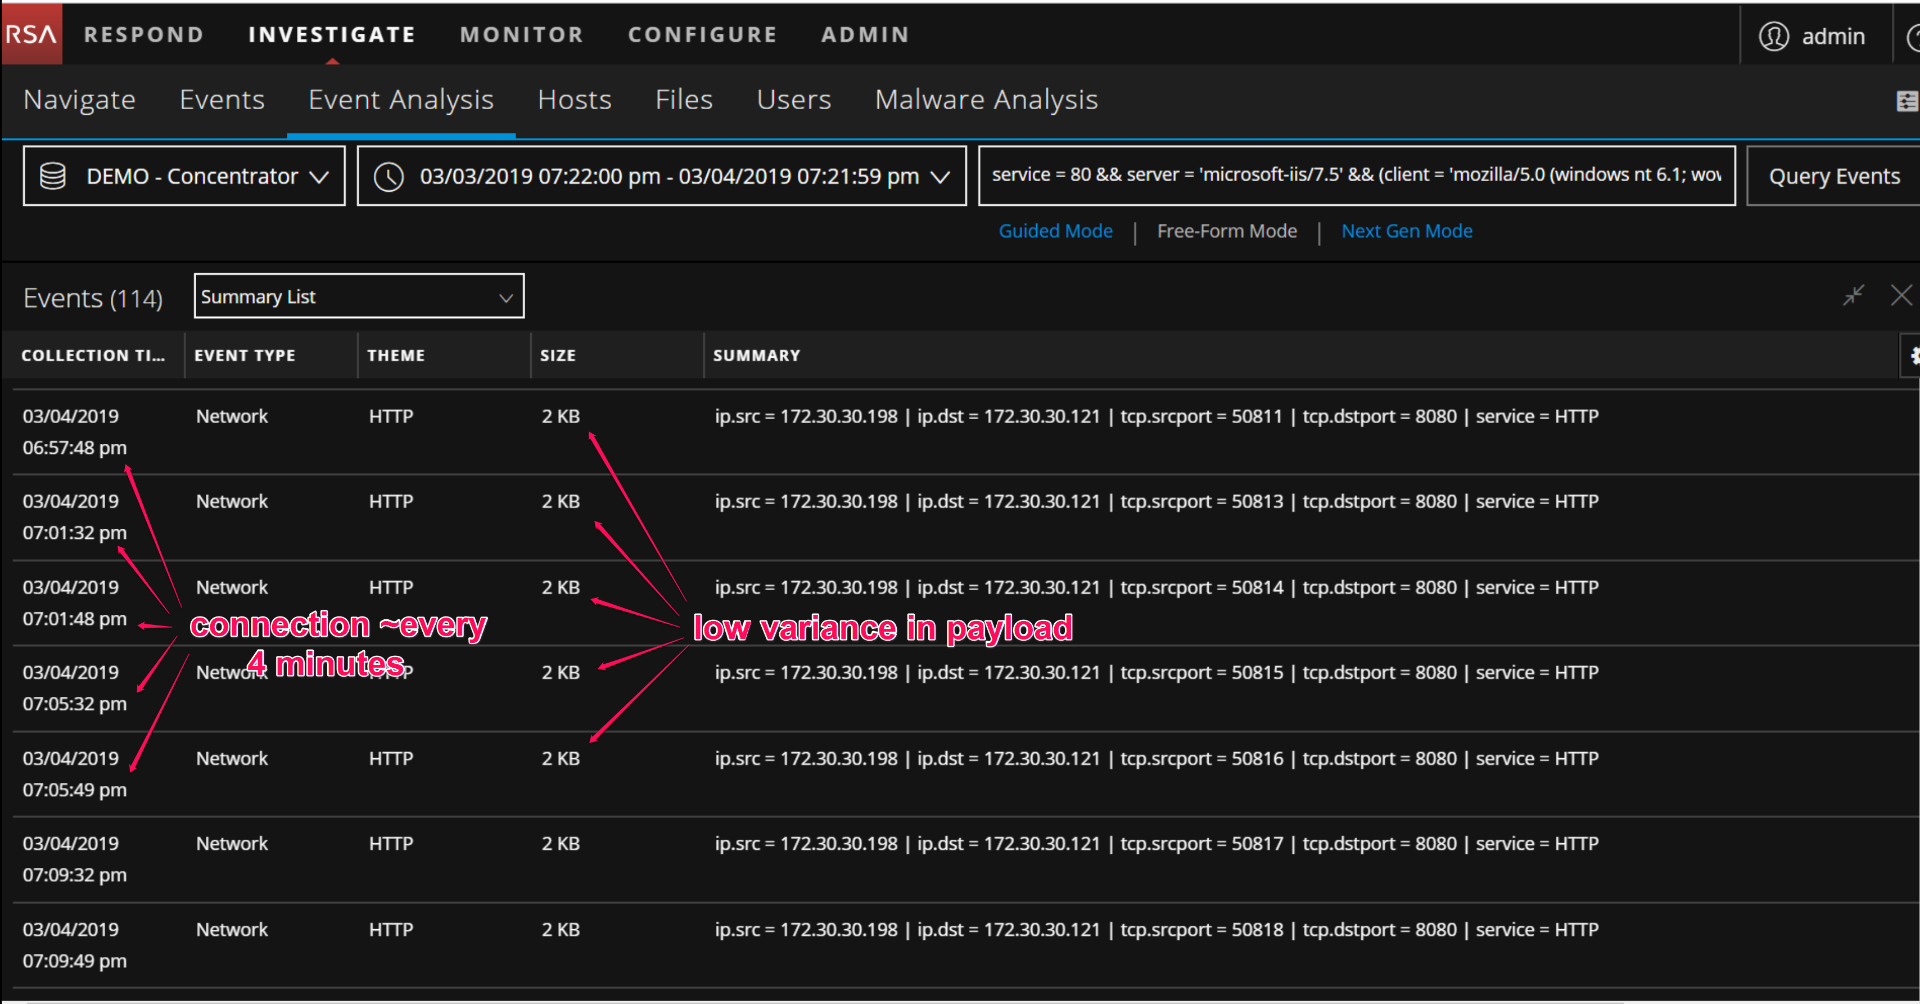1920x1004 pixels.
Task: Click inside the query filter input field
Action: 1355,175
